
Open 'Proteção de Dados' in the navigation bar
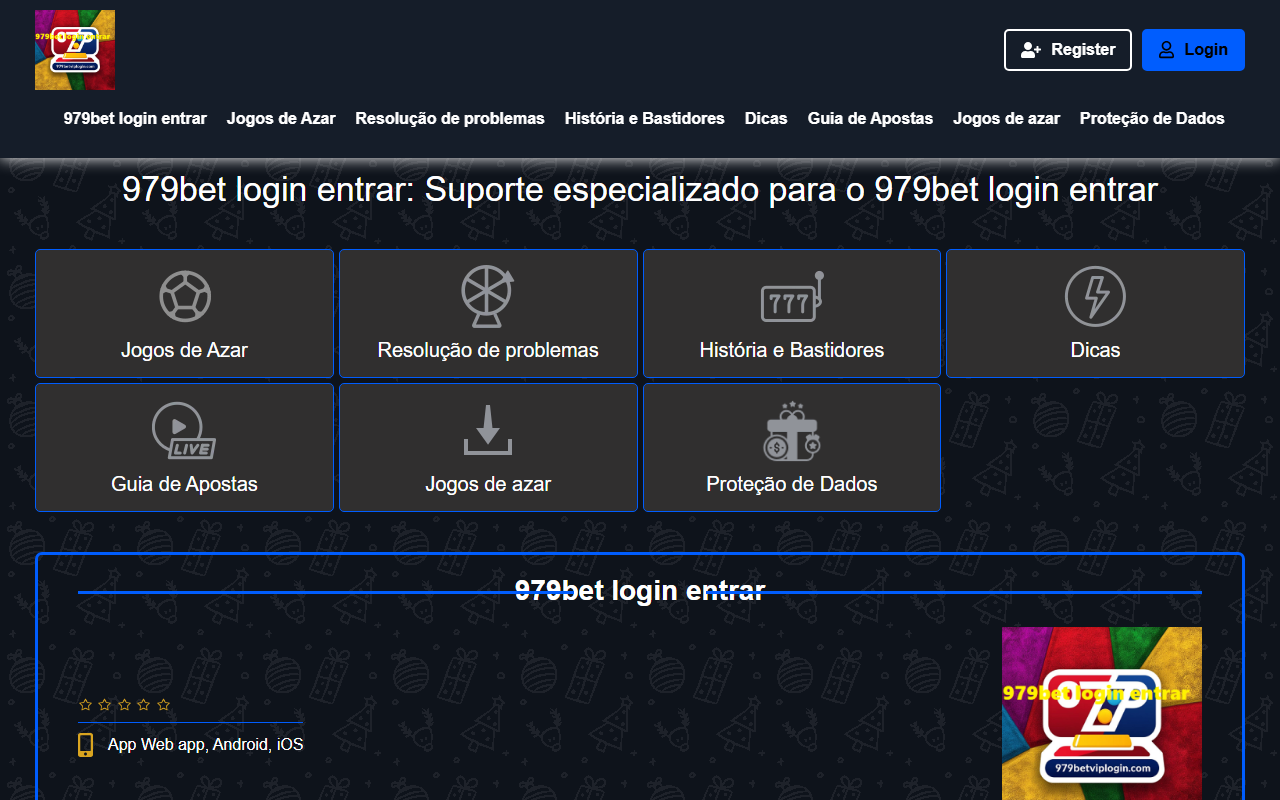(x=1152, y=118)
